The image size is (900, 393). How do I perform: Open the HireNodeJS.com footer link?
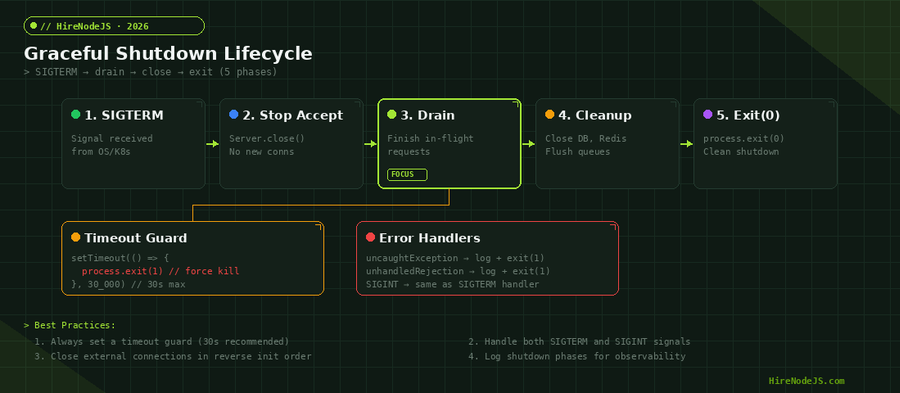coord(806,381)
